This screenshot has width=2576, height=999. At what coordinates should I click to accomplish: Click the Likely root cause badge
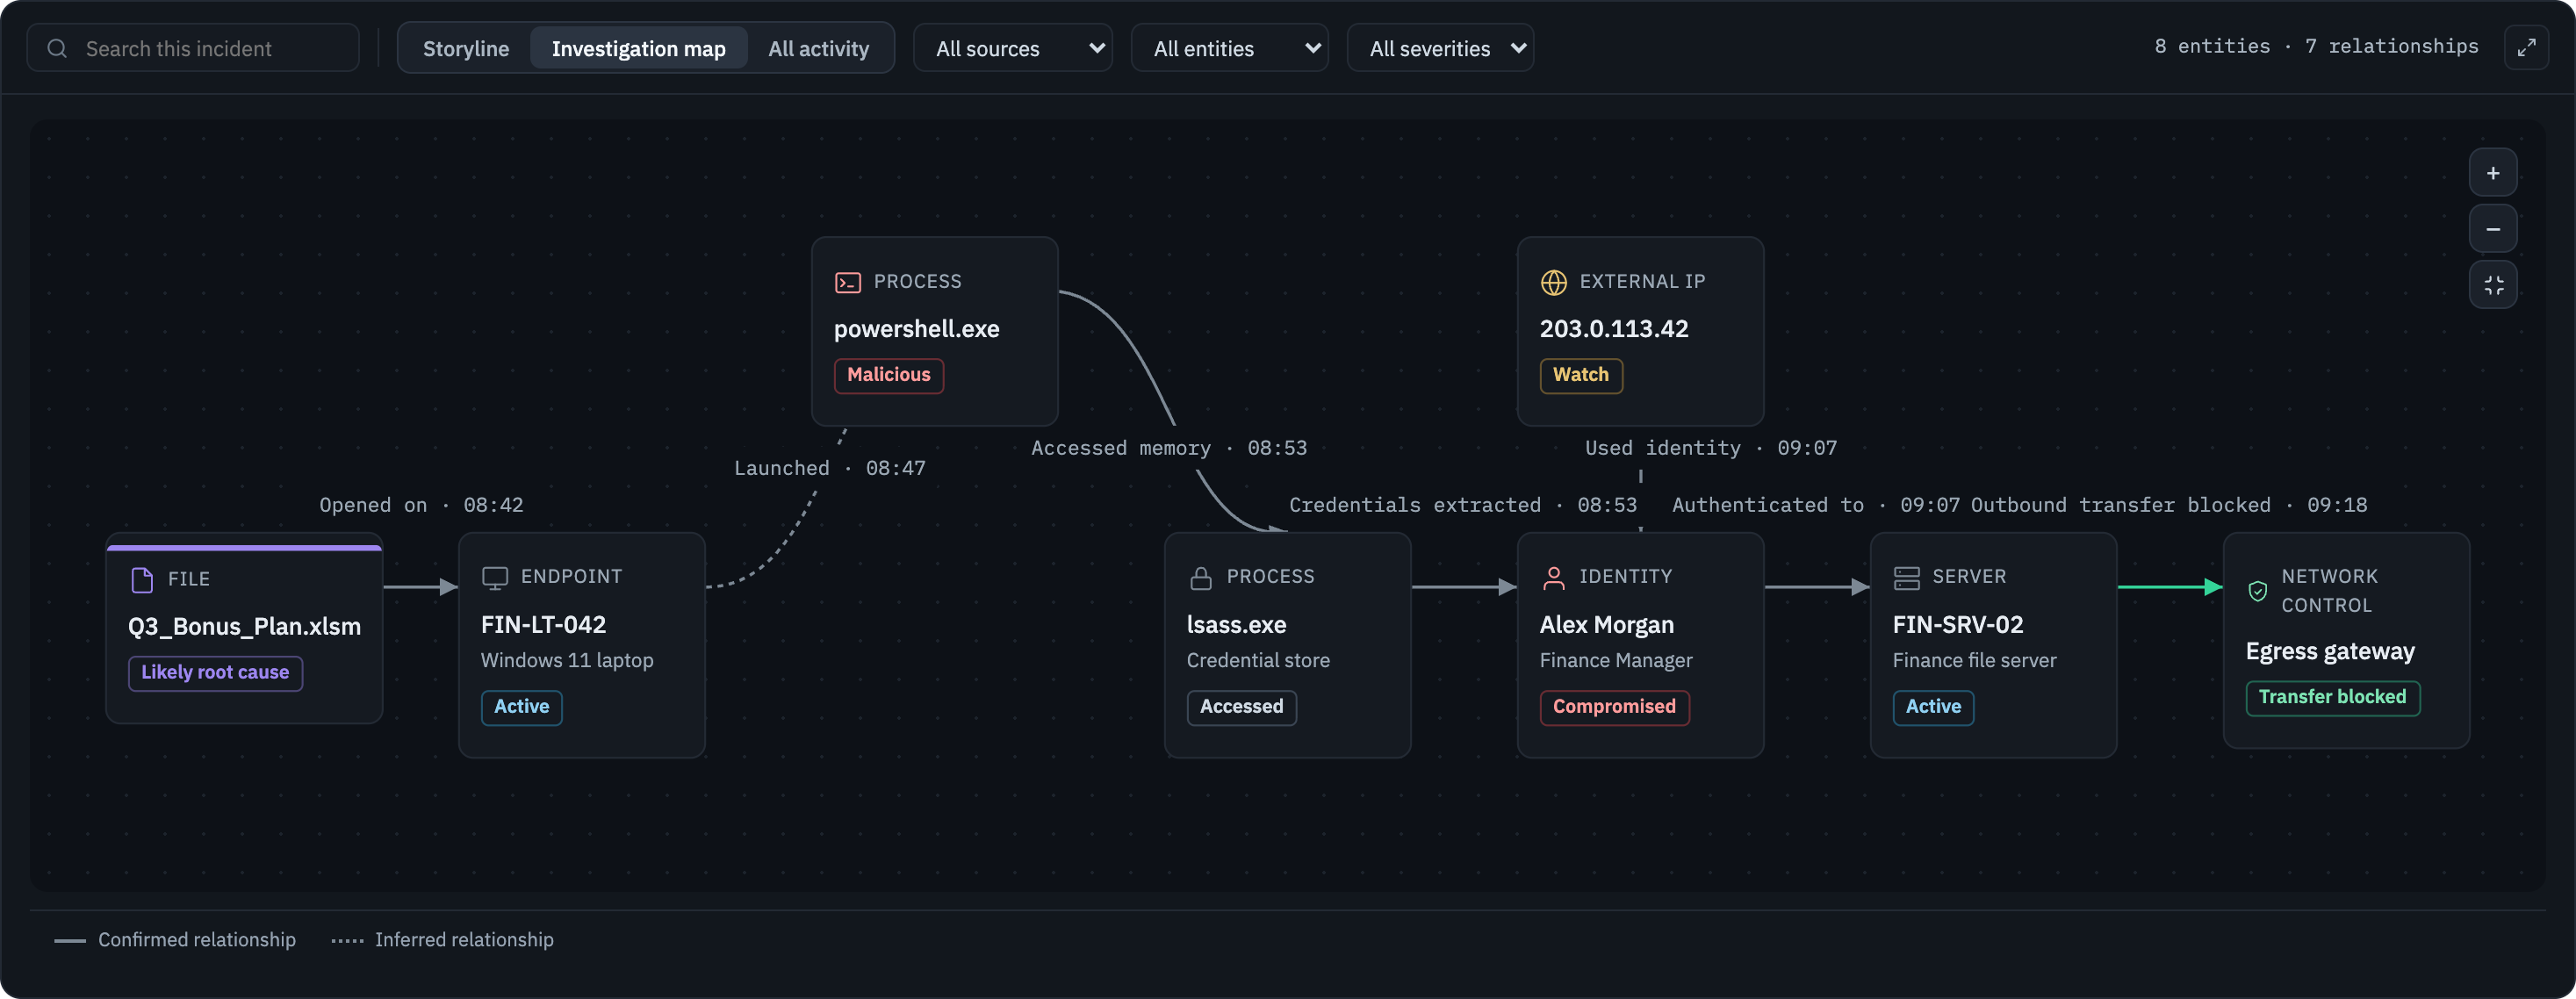[x=215, y=673]
